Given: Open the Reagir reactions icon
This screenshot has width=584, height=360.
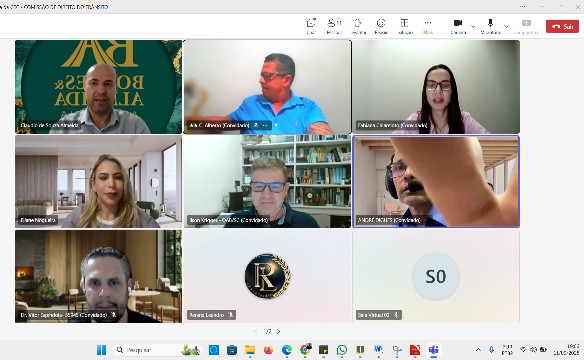Looking at the screenshot, I should tap(381, 25).
